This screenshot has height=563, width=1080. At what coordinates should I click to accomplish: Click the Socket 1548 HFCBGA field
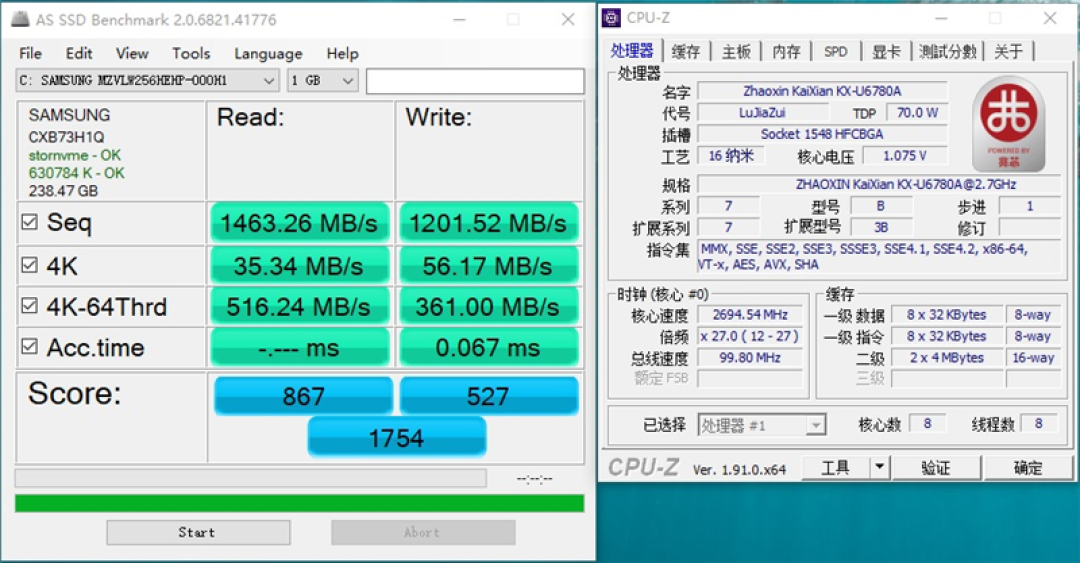point(822,134)
